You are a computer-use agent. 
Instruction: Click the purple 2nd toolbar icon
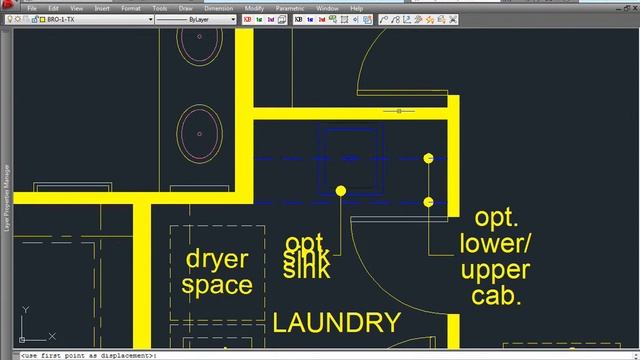(271, 19)
